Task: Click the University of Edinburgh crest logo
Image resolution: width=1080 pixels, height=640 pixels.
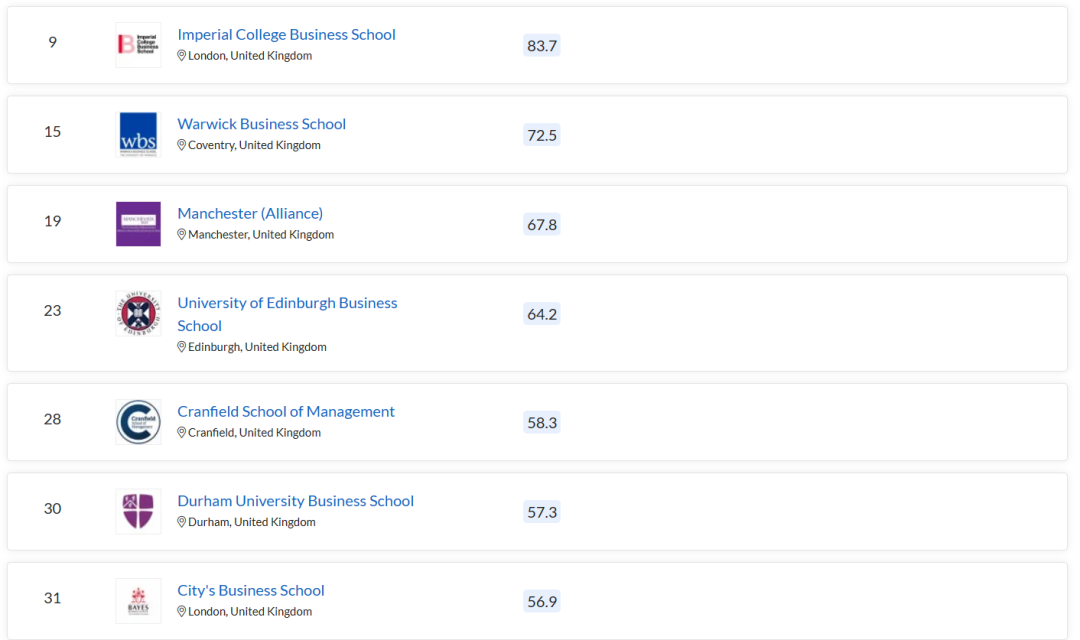Action: [x=138, y=313]
